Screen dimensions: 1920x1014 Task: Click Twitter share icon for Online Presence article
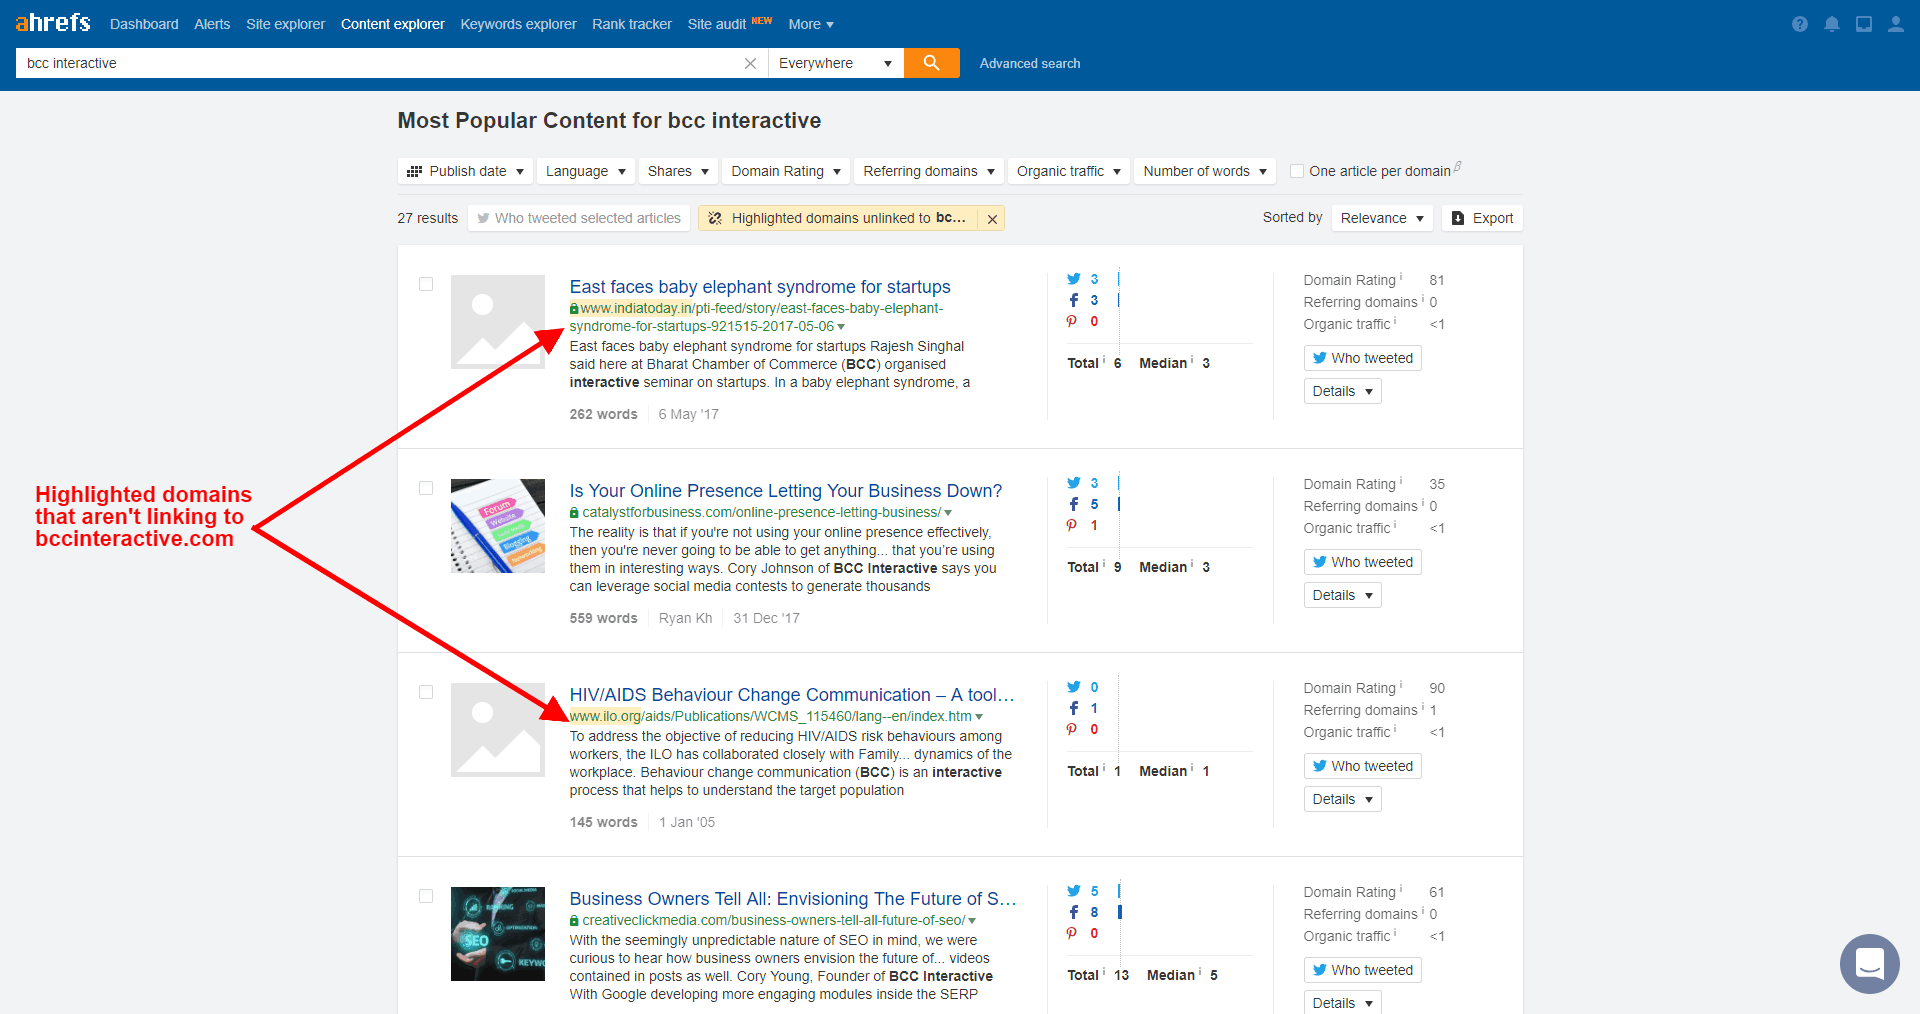click(1074, 483)
